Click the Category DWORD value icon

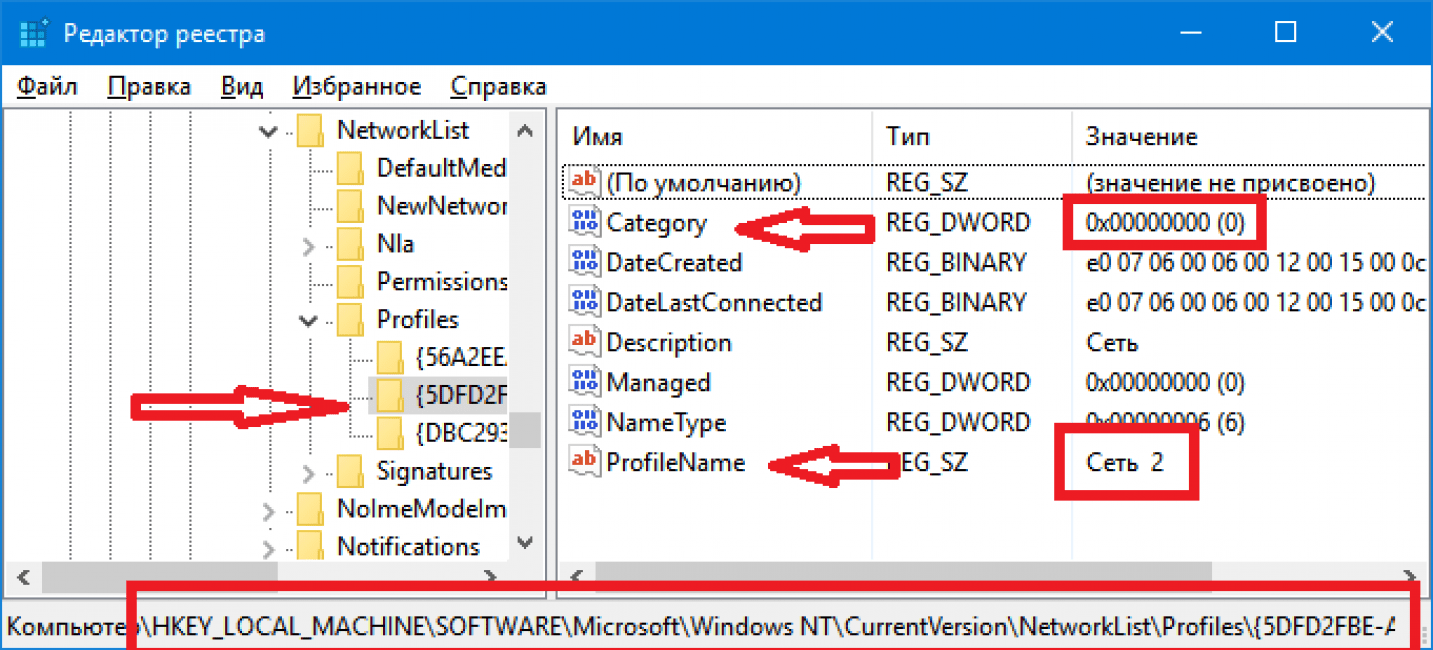(x=583, y=223)
